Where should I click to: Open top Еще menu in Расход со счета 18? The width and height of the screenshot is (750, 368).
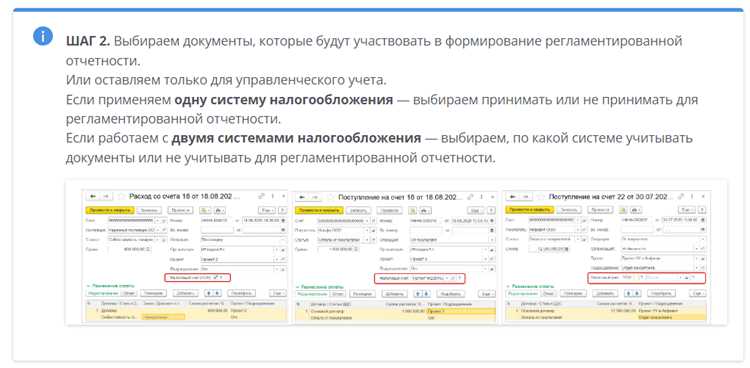266,211
